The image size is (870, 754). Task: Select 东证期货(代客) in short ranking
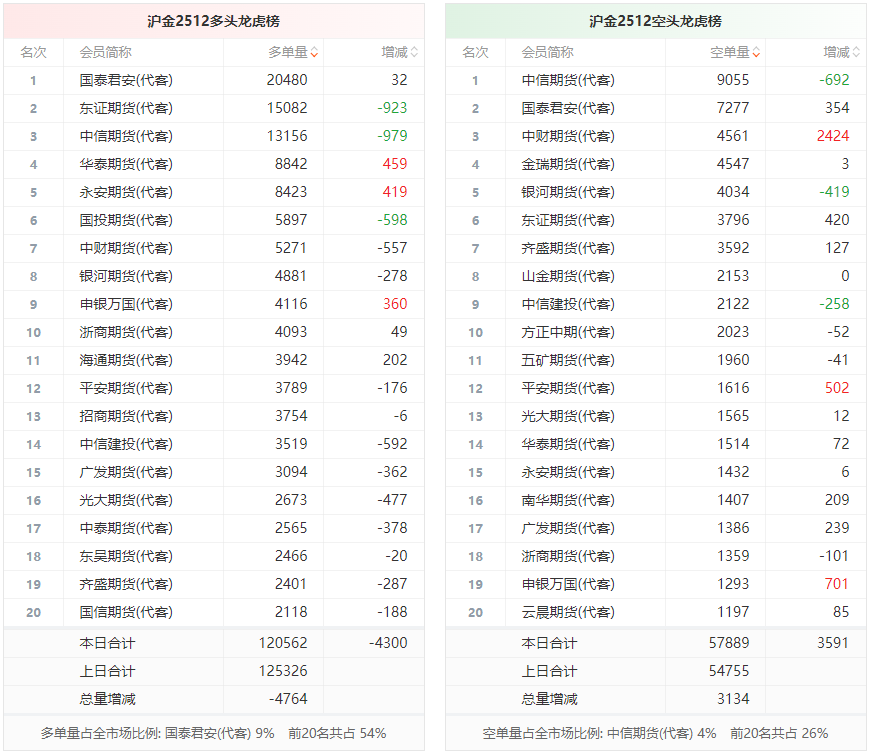pos(568,220)
